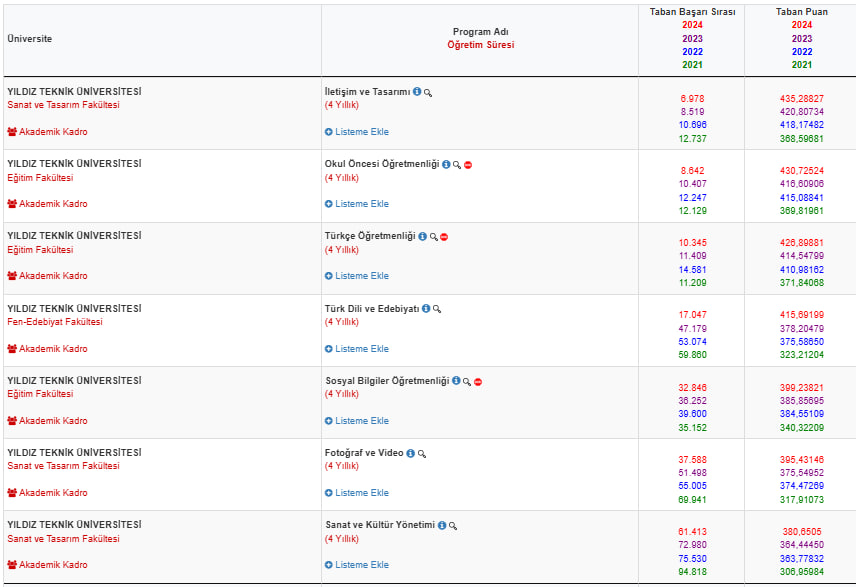Click magnifier icon next to Türkçe Öğretmenliği
The image size is (862, 587).
pyautogui.click(x=433, y=237)
